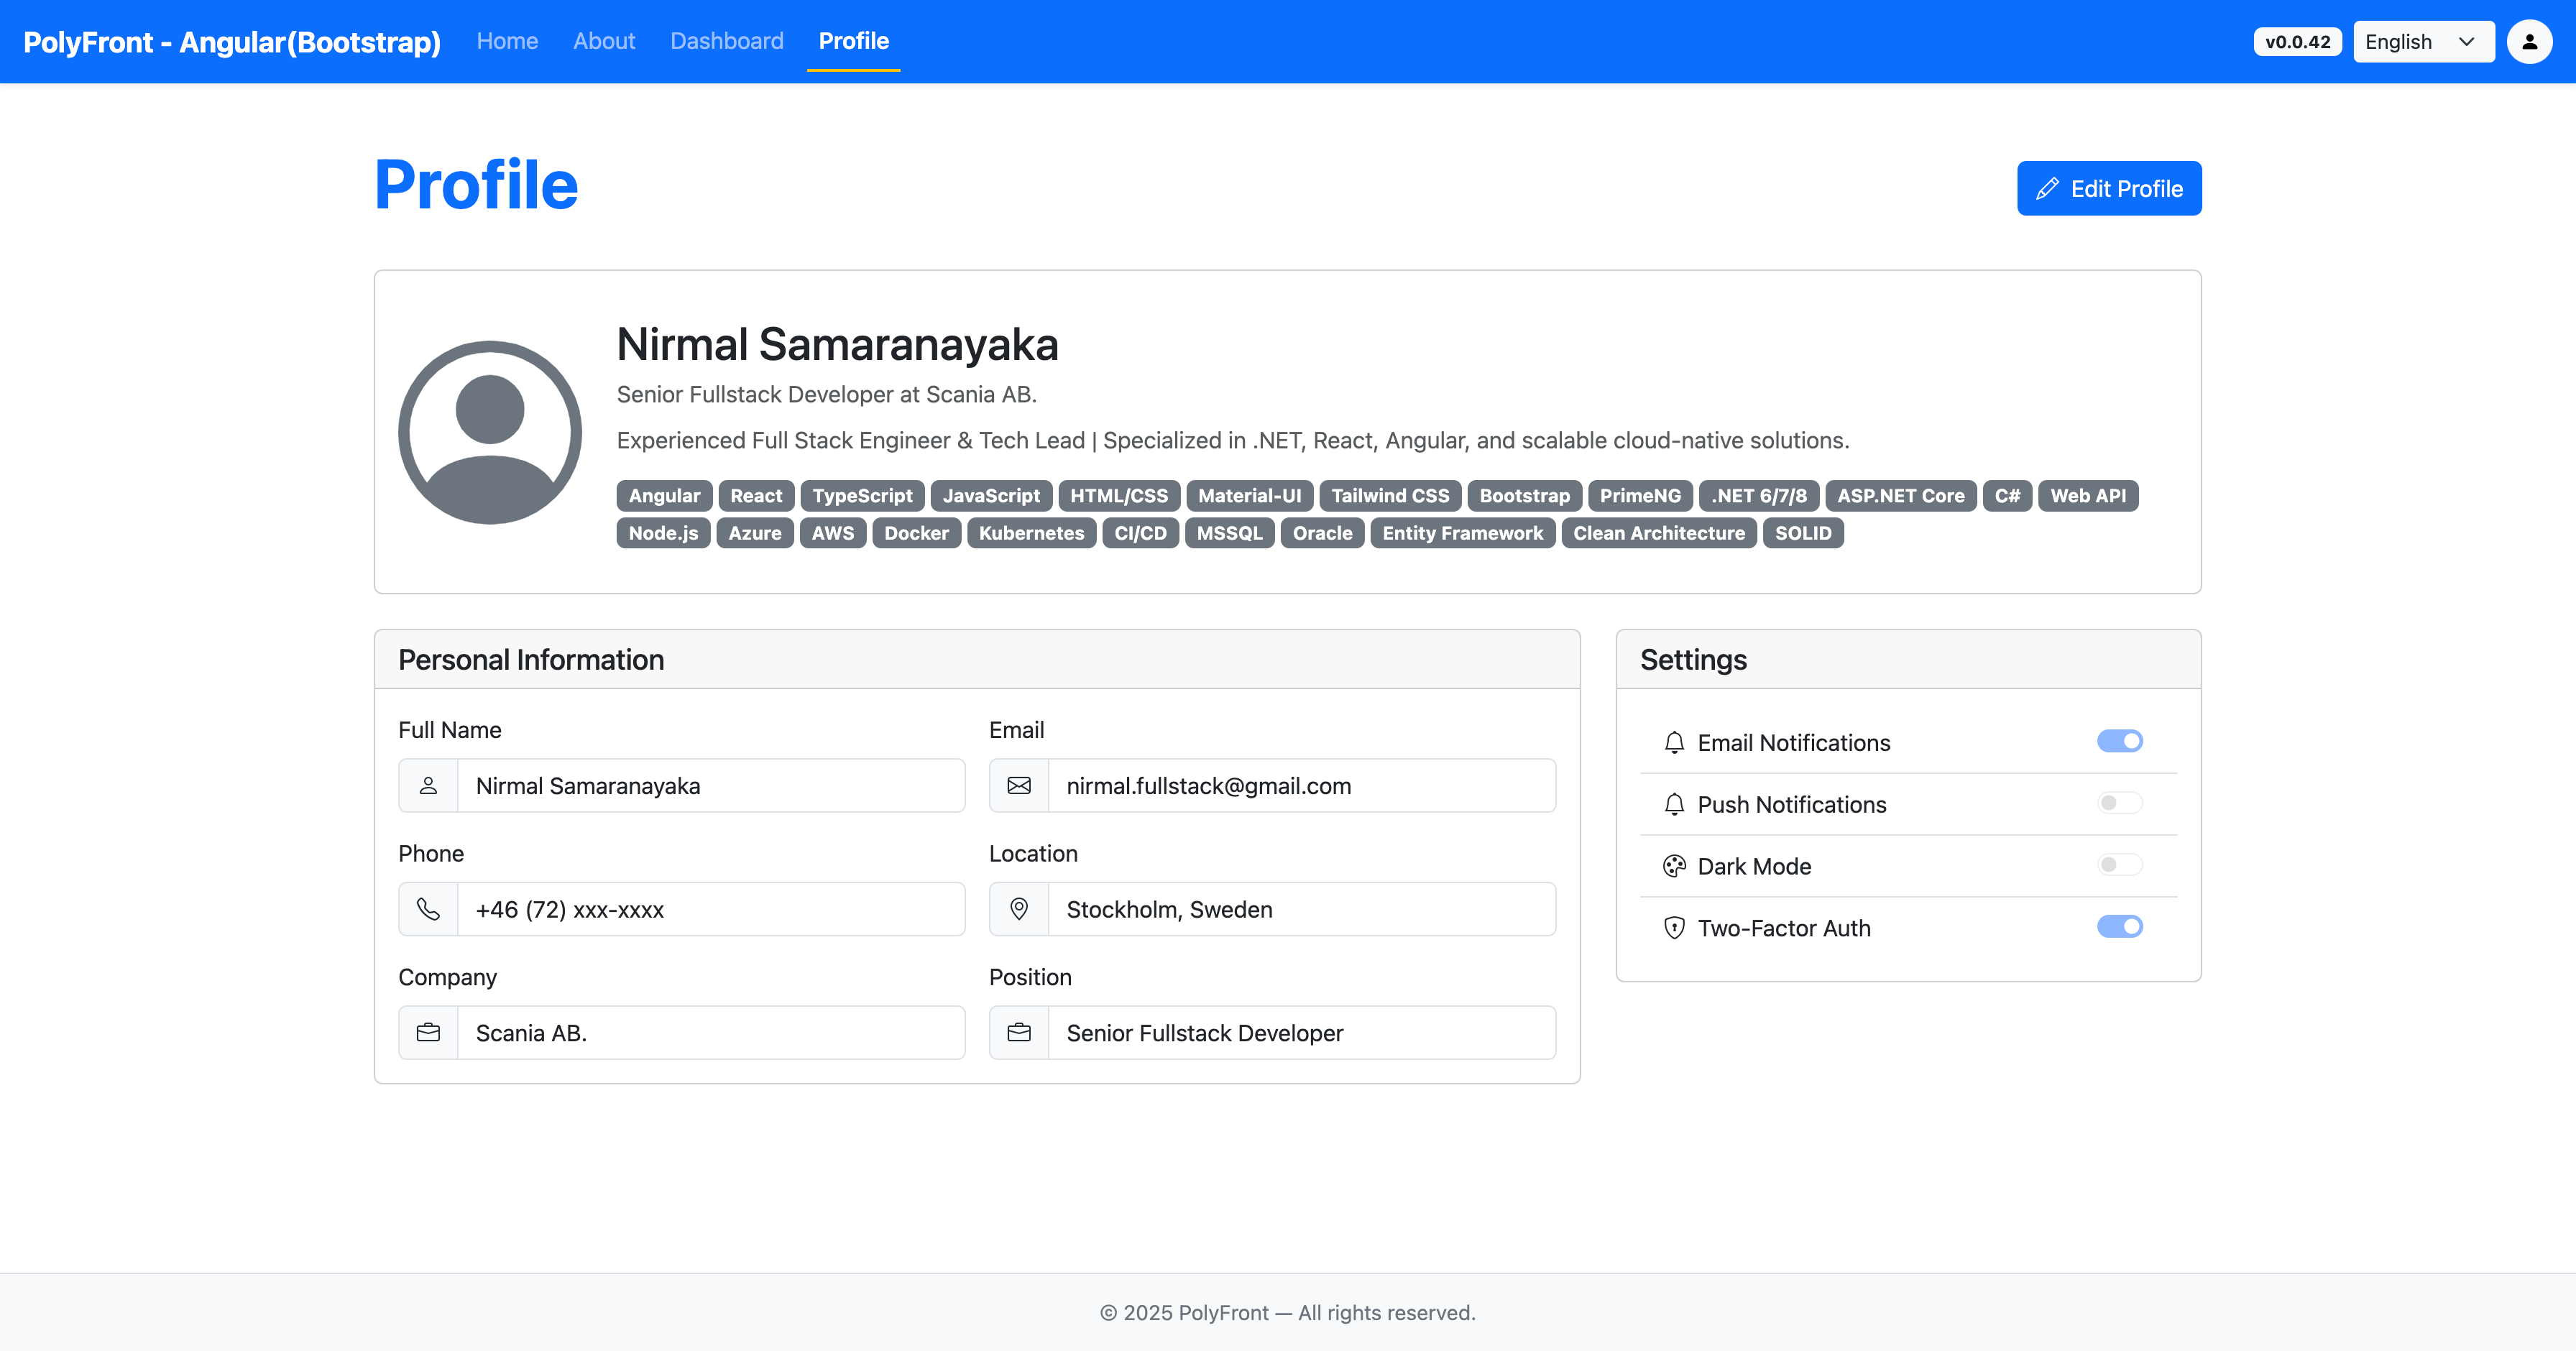Disable the Email Notifications switch
Viewport: 2576px width, 1351px height.
(x=2119, y=741)
